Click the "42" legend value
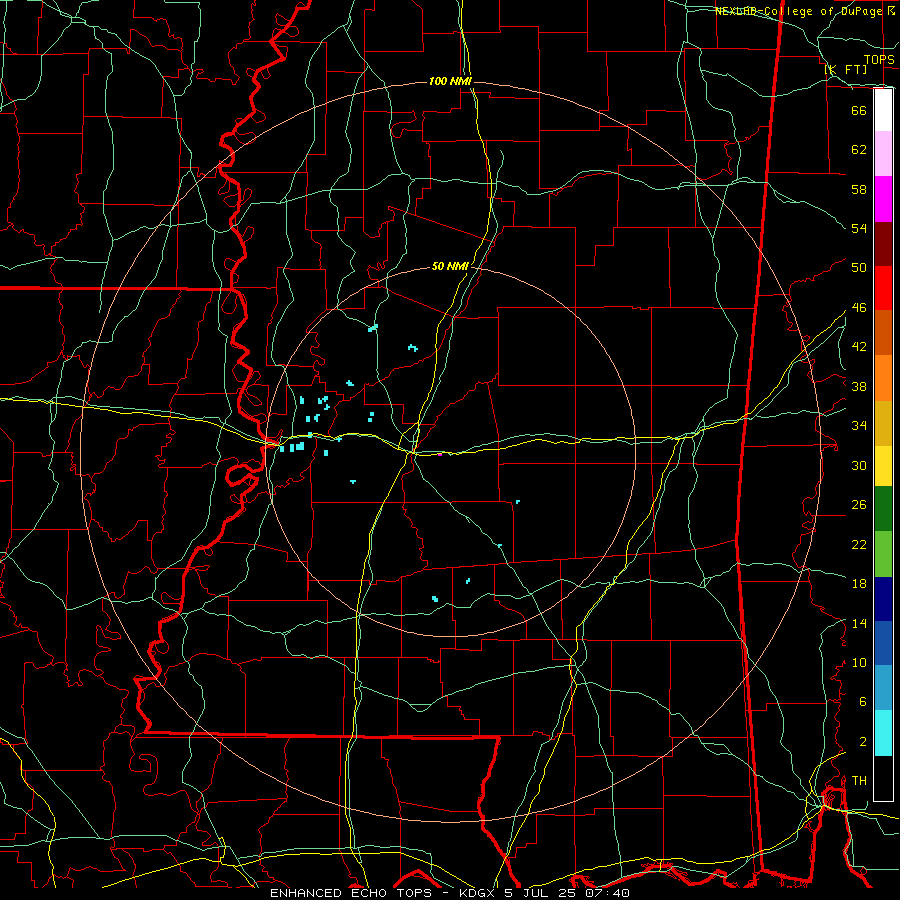900x900 pixels. point(859,347)
